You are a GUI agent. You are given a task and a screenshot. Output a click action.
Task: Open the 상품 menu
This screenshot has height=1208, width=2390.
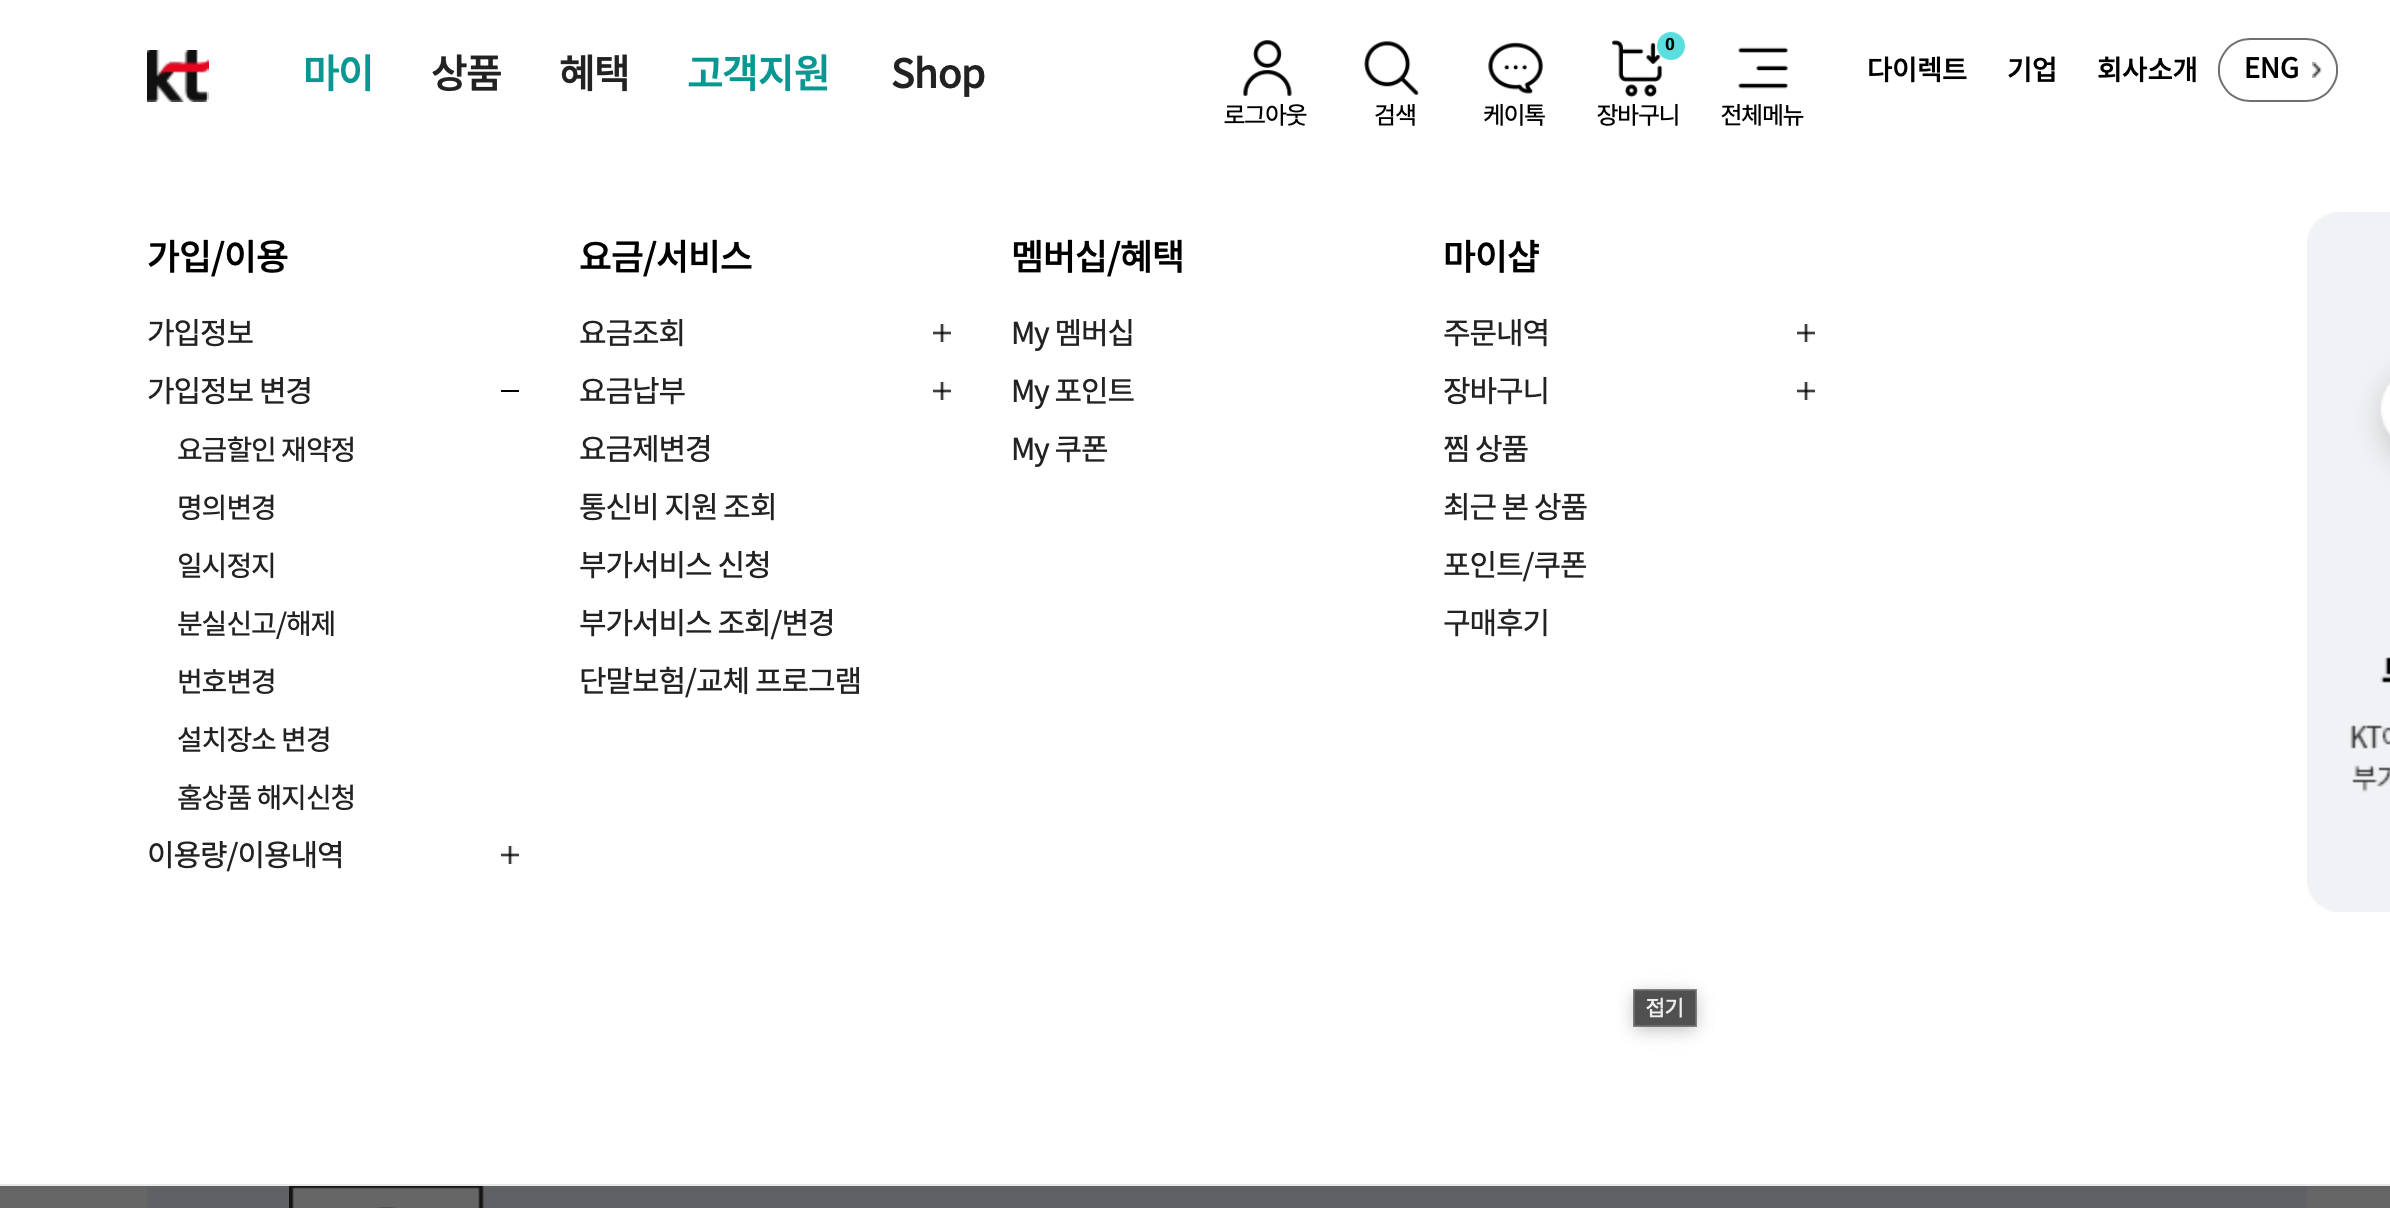tap(466, 73)
